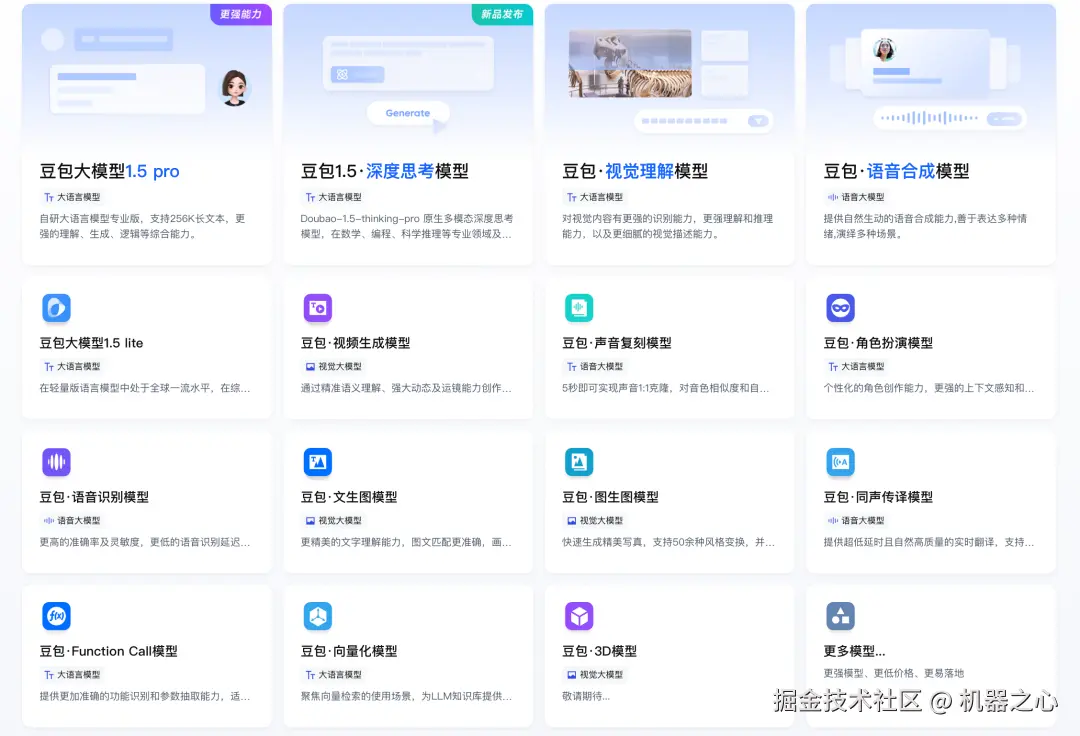Image resolution: width=1080 pixels, height=736 pixels.
Task: Click the 豆包·向量化模型 icon
Action: click(318, 616)
